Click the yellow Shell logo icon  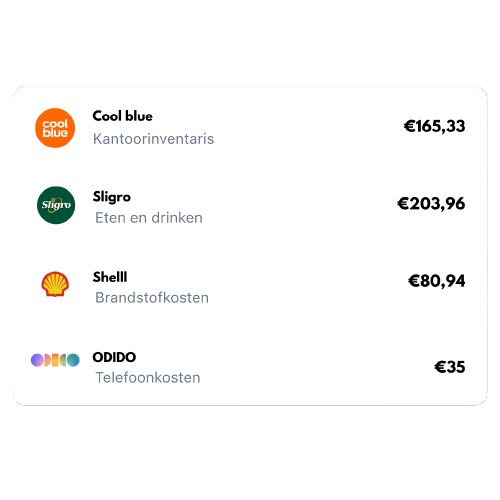coord(55,284)
